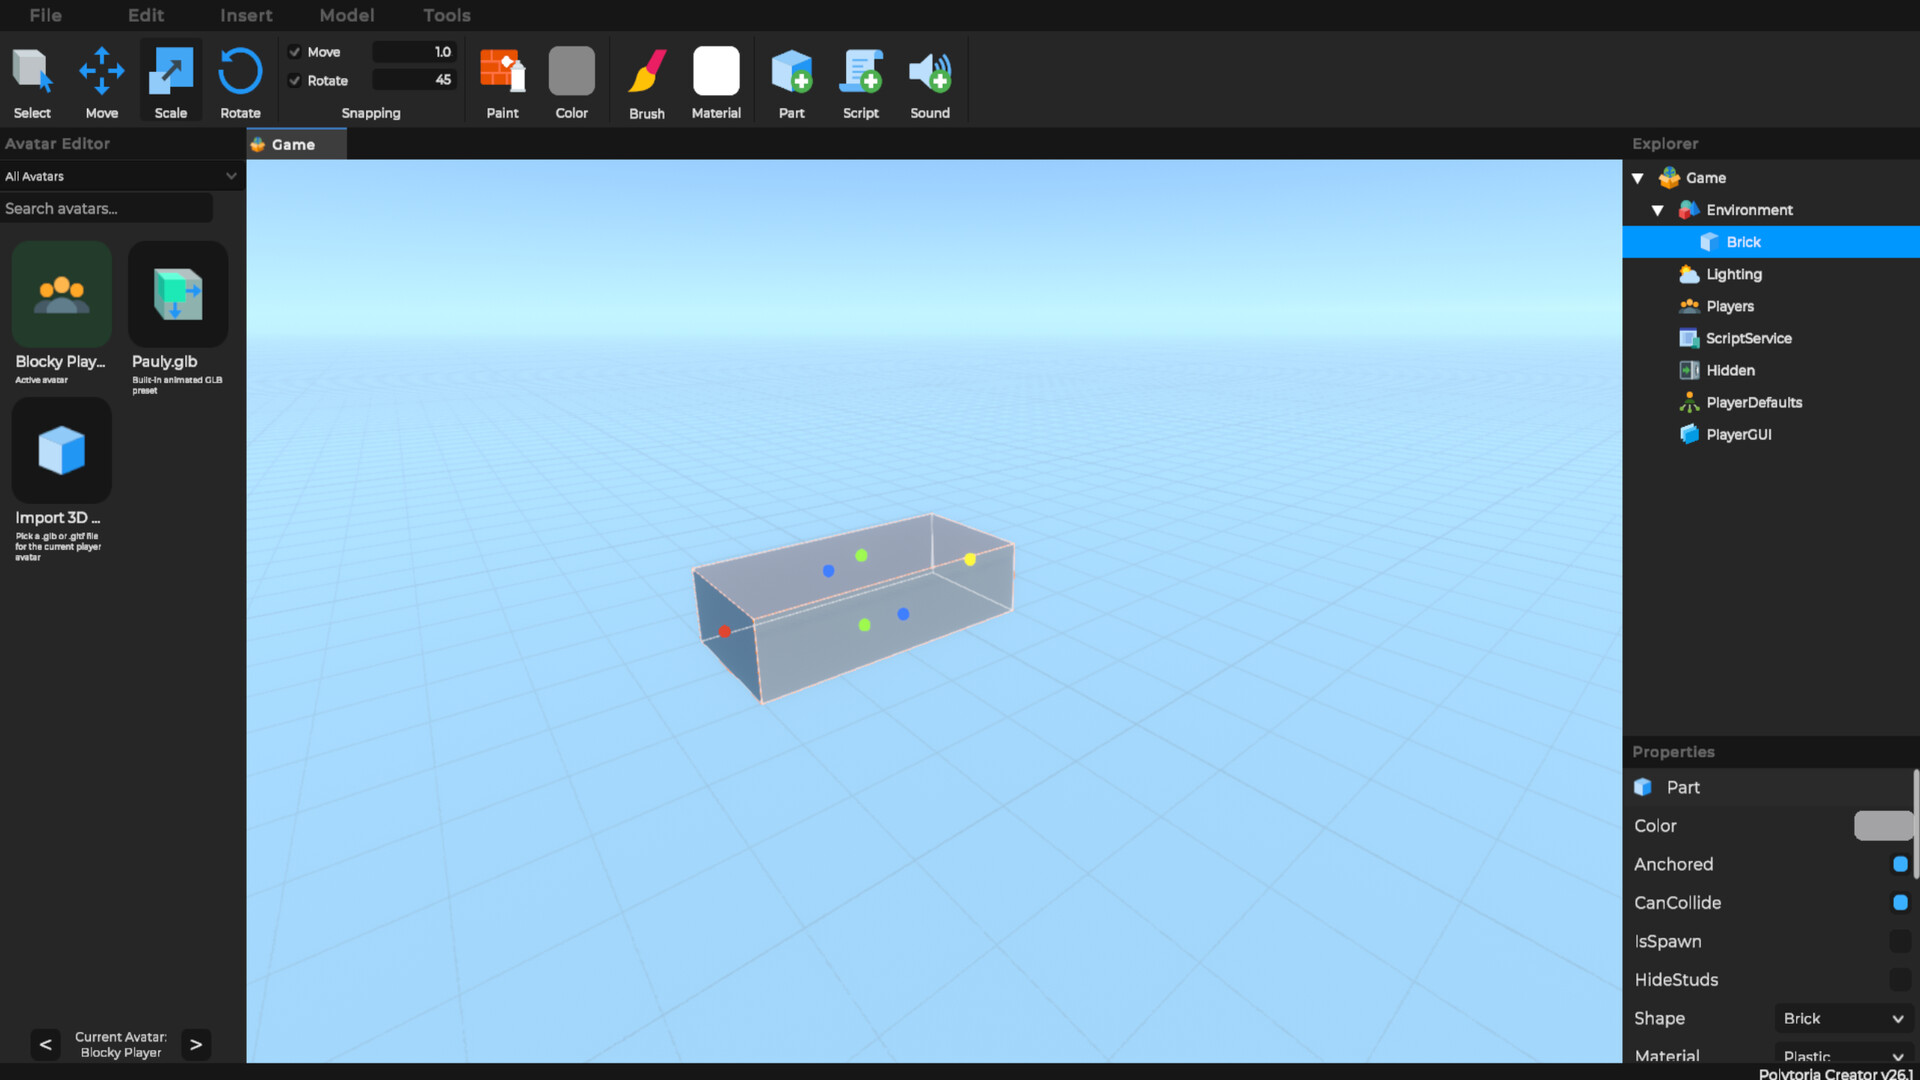This screenshot has width=1920, height=1080.
Task: Insert a new Part
Action: (x=791, y=72)
